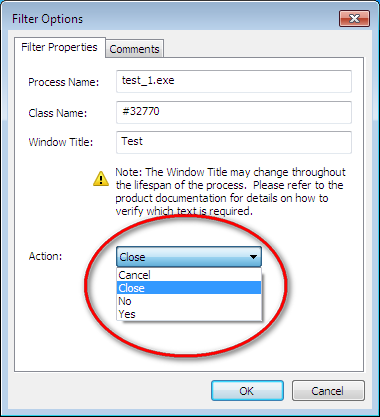Screen dimensions: 380x417
Task: Click into the Process Name field
Action: [234, 81]
